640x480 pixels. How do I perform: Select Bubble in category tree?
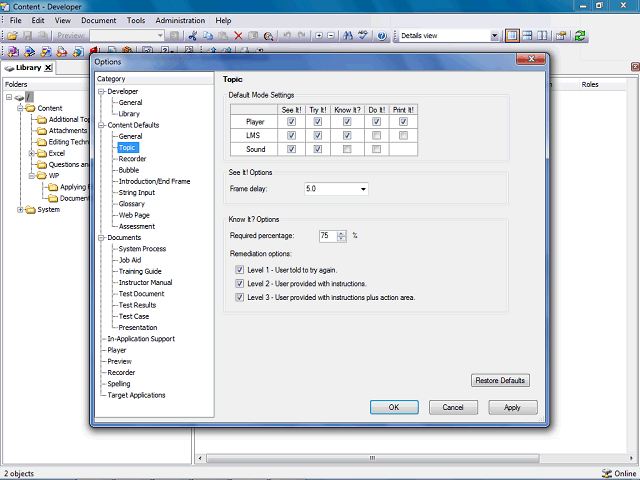(129, 170)
